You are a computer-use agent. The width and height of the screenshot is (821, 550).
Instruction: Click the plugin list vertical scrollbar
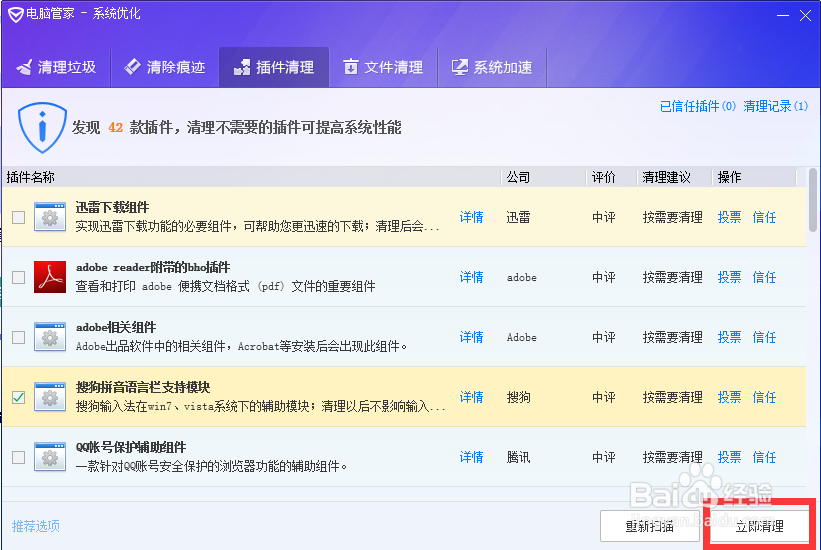coord(813,200)
